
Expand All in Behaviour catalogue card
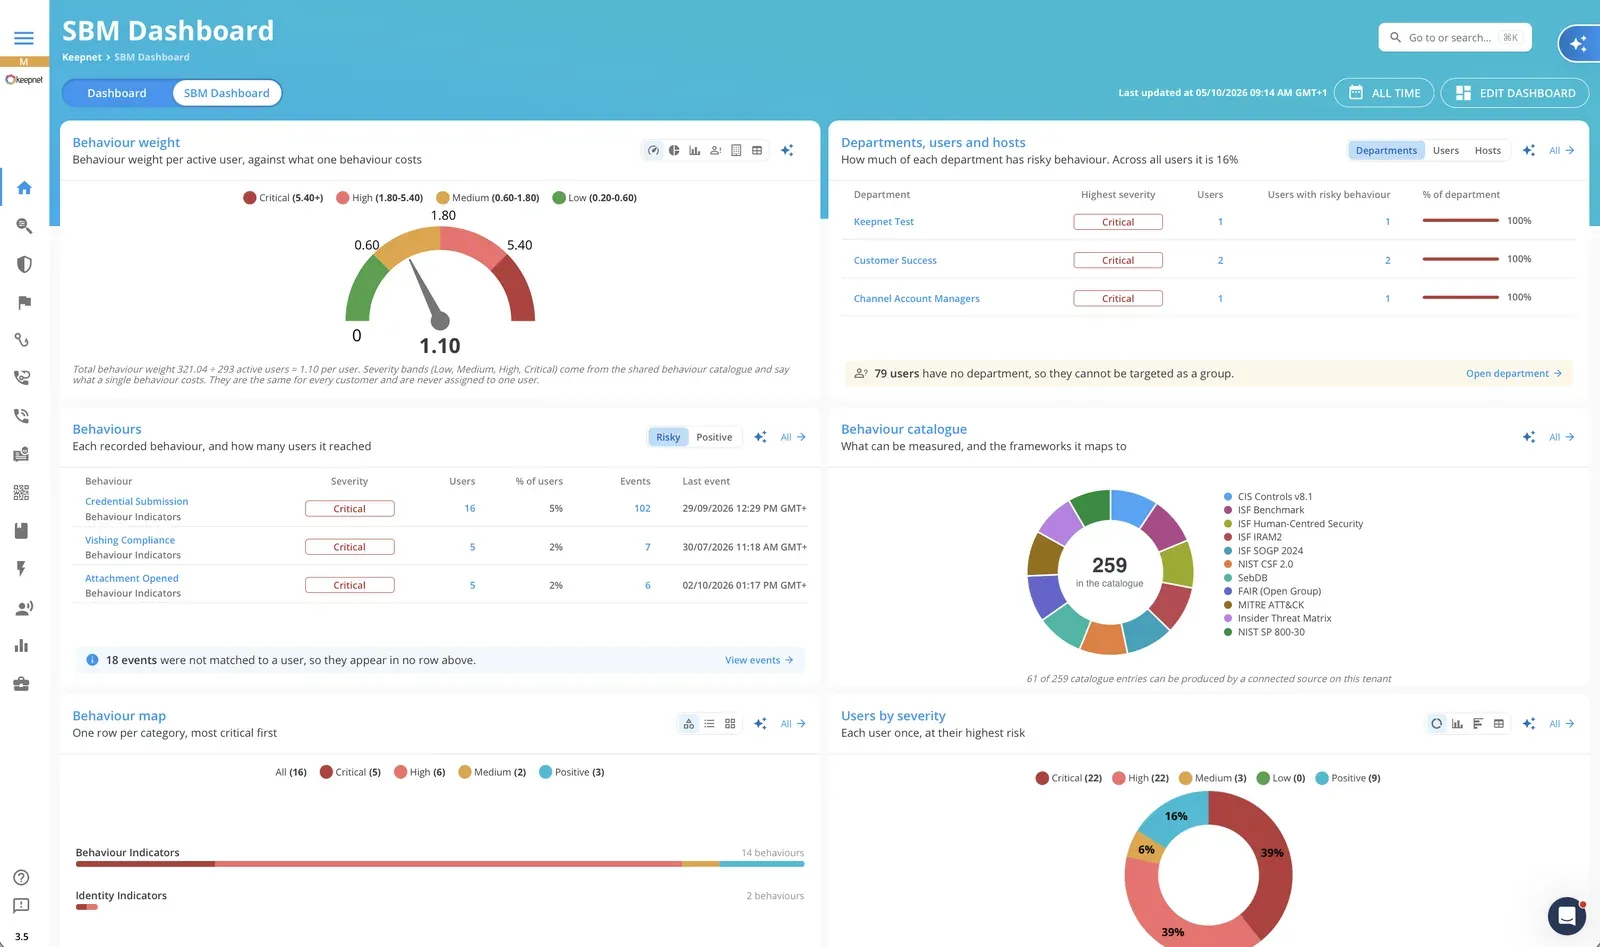coord(1562,437)
